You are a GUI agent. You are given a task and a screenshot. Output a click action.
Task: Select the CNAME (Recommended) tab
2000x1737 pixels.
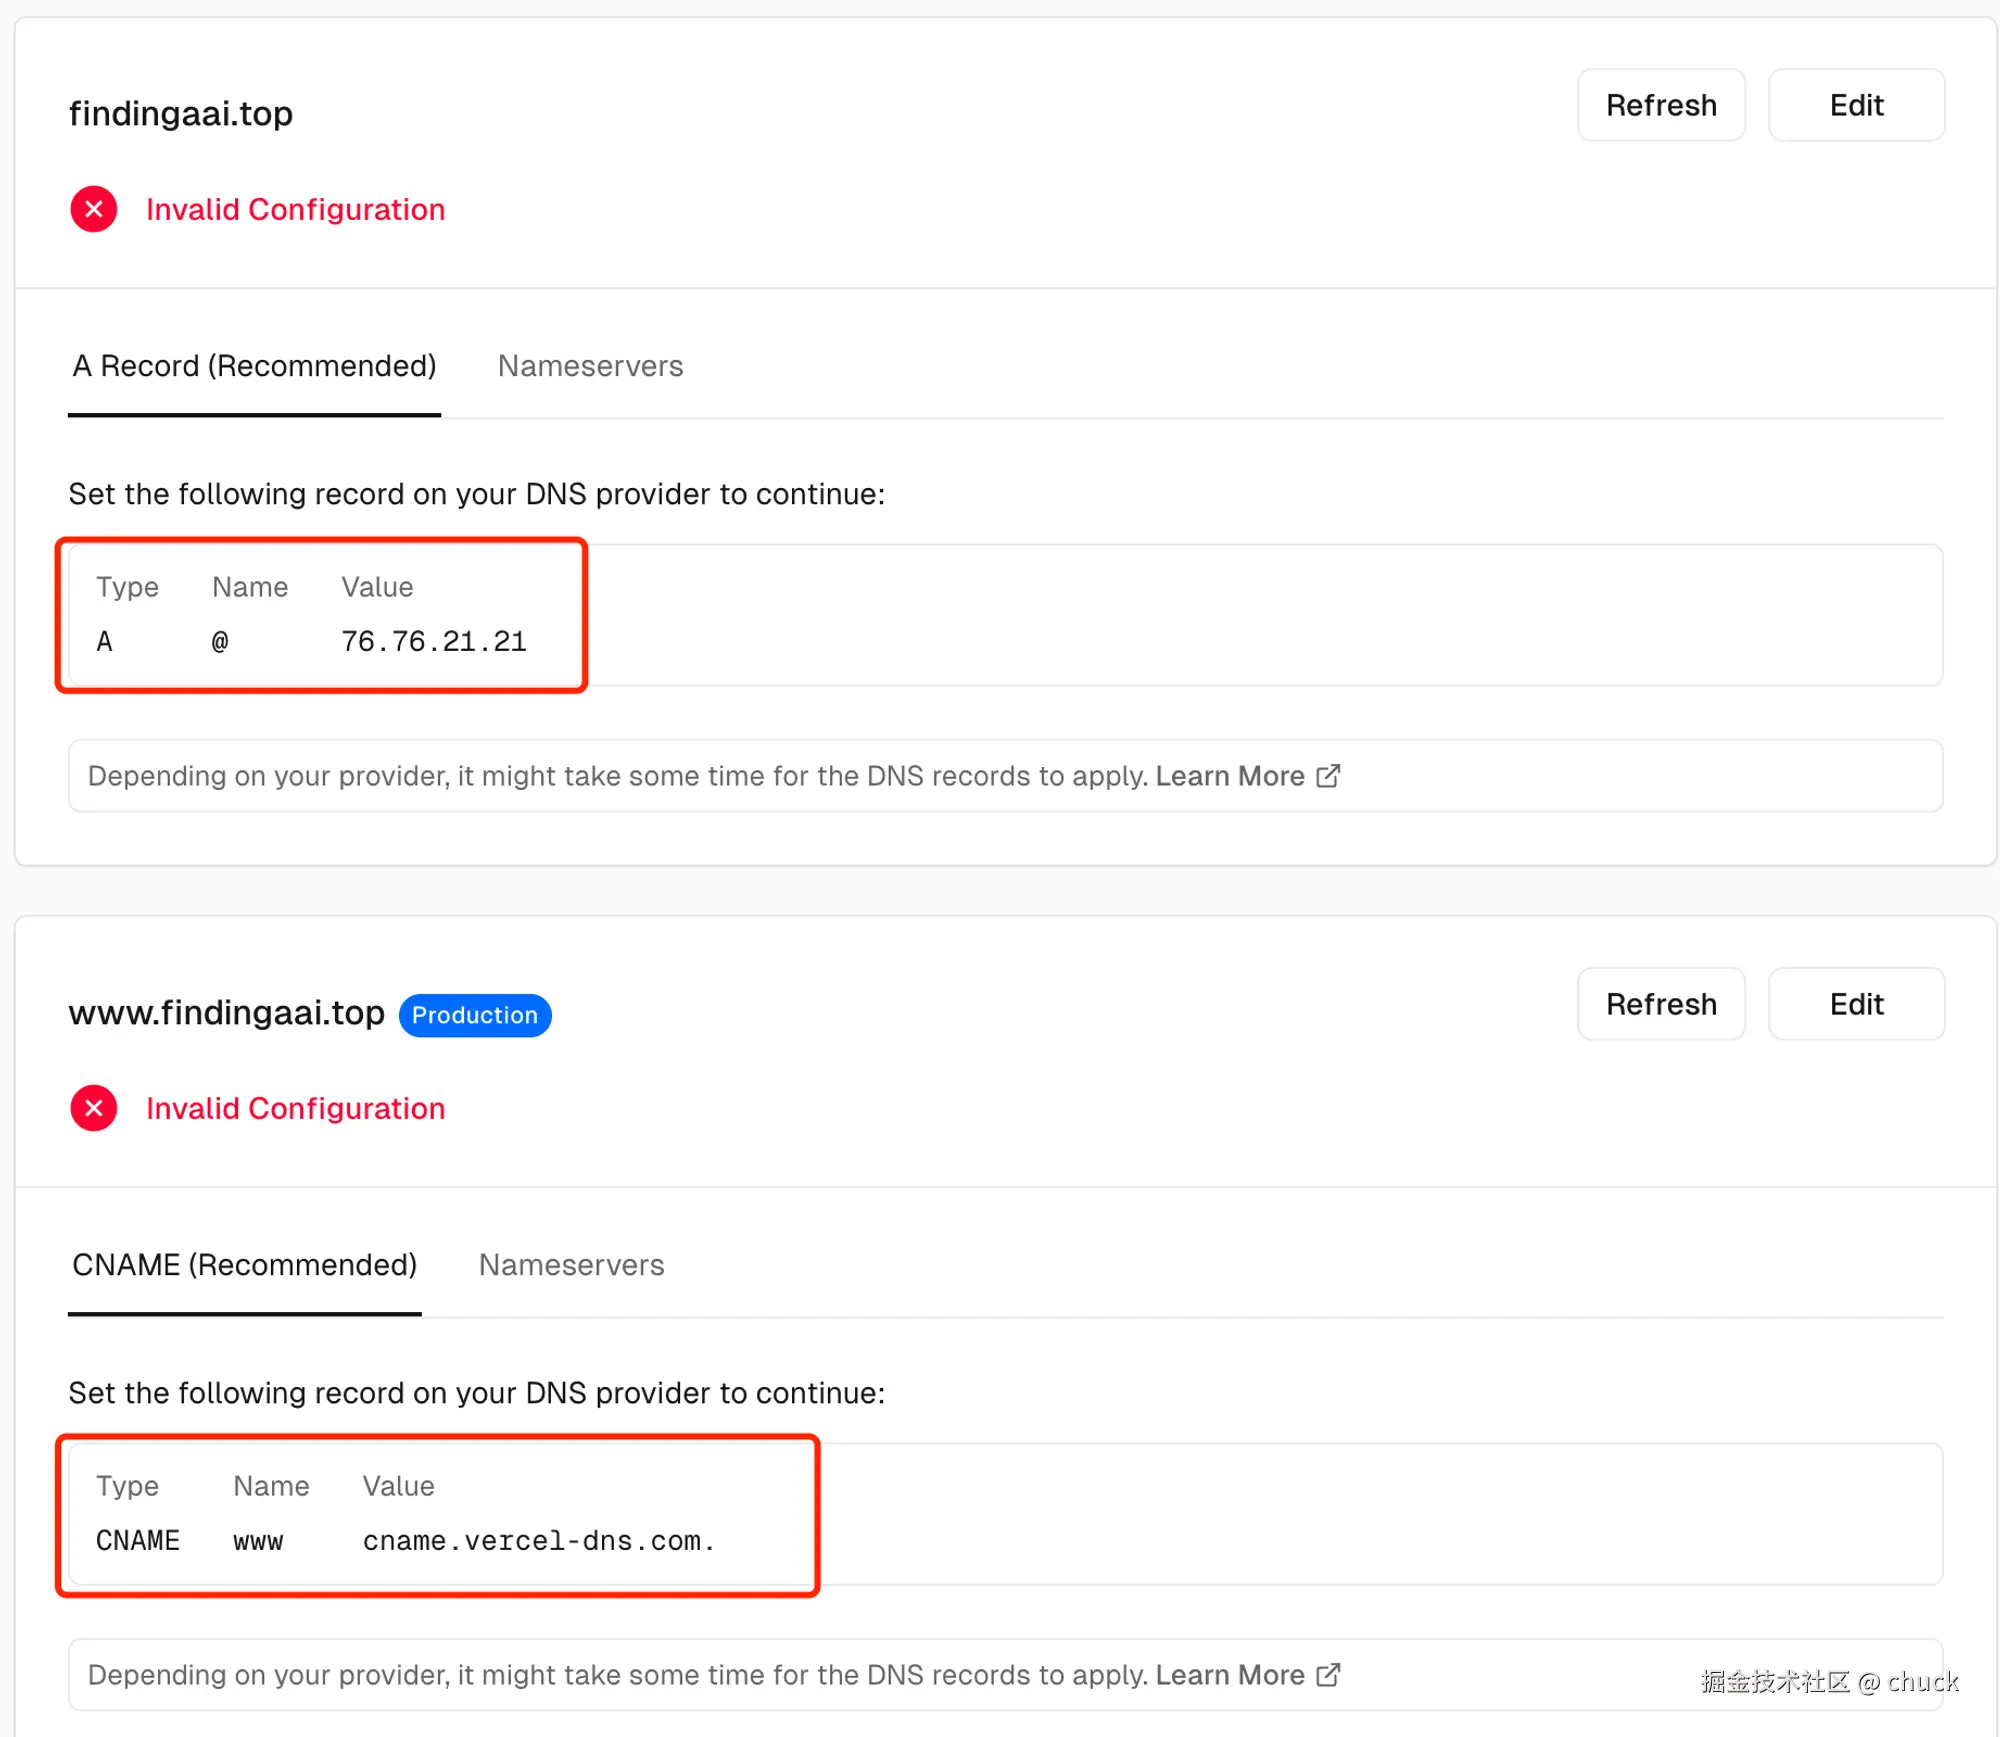[x=244, y=1265]
